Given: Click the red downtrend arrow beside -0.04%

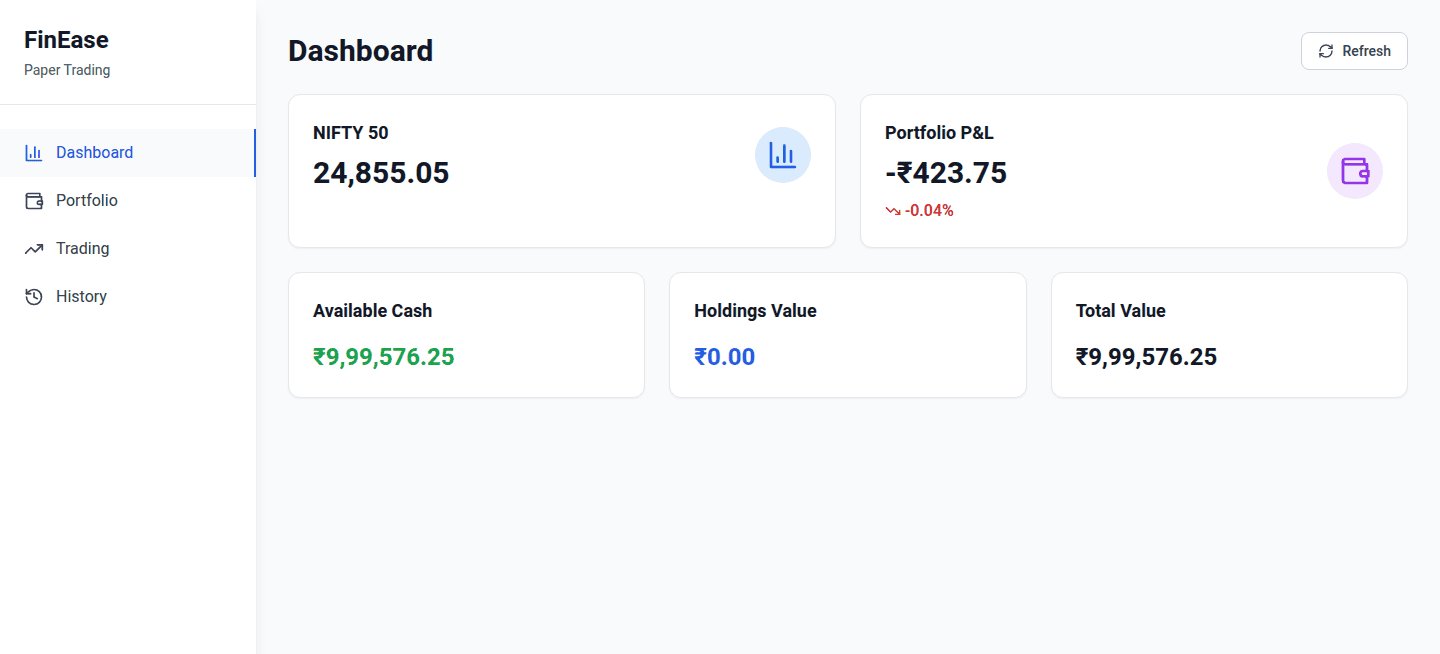Looking at the screenshot, I should (893, 211).
